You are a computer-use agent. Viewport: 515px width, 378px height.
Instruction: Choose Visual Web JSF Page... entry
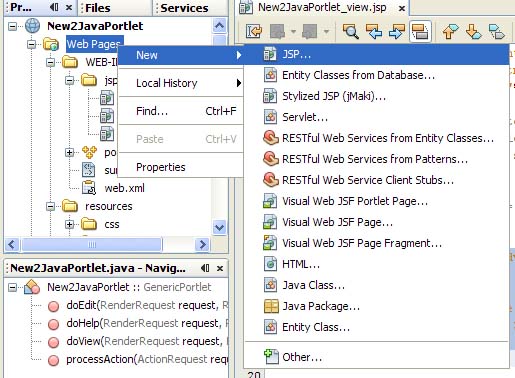[x=376, y=222]
